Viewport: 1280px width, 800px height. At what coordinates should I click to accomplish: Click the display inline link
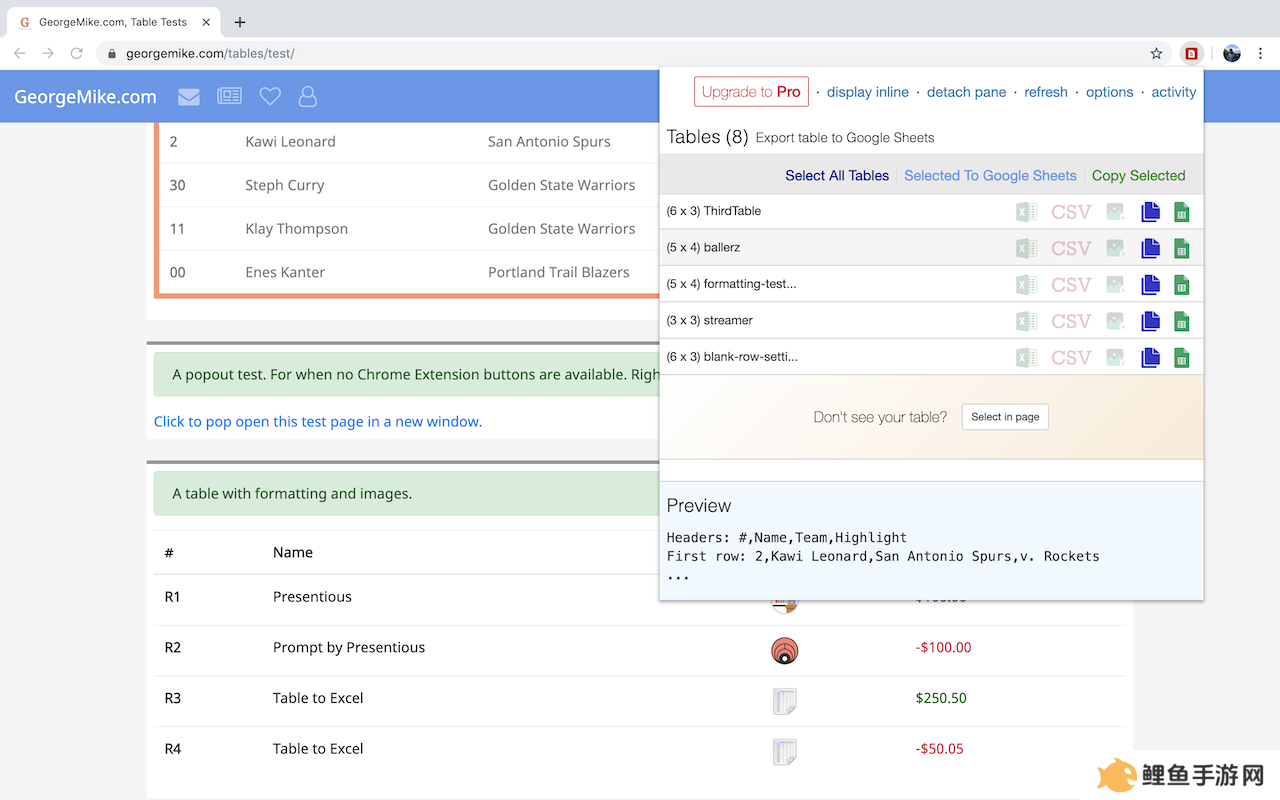click(868, 92)
